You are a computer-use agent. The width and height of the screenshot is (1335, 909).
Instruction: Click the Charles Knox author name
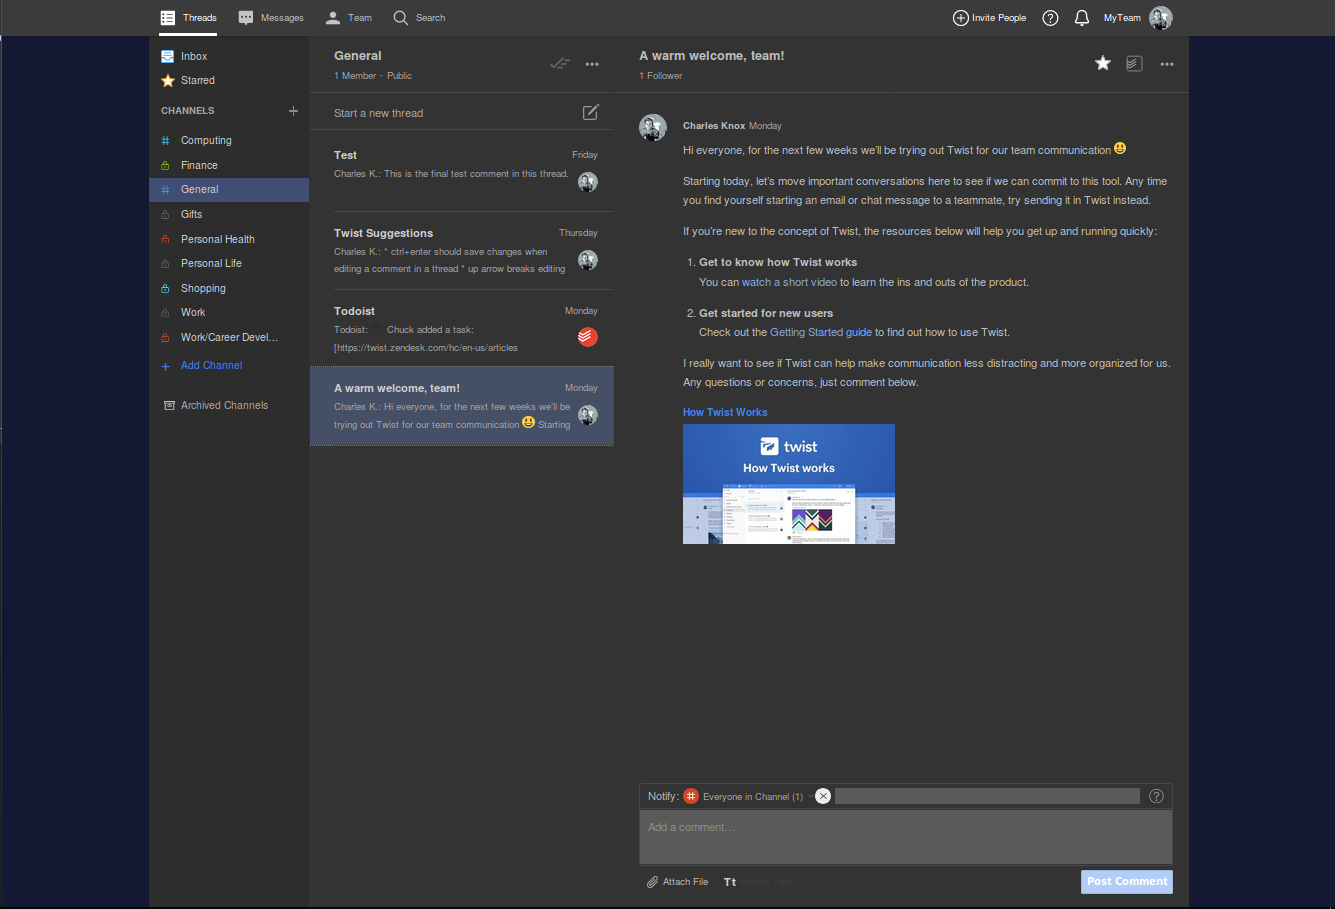714,126
